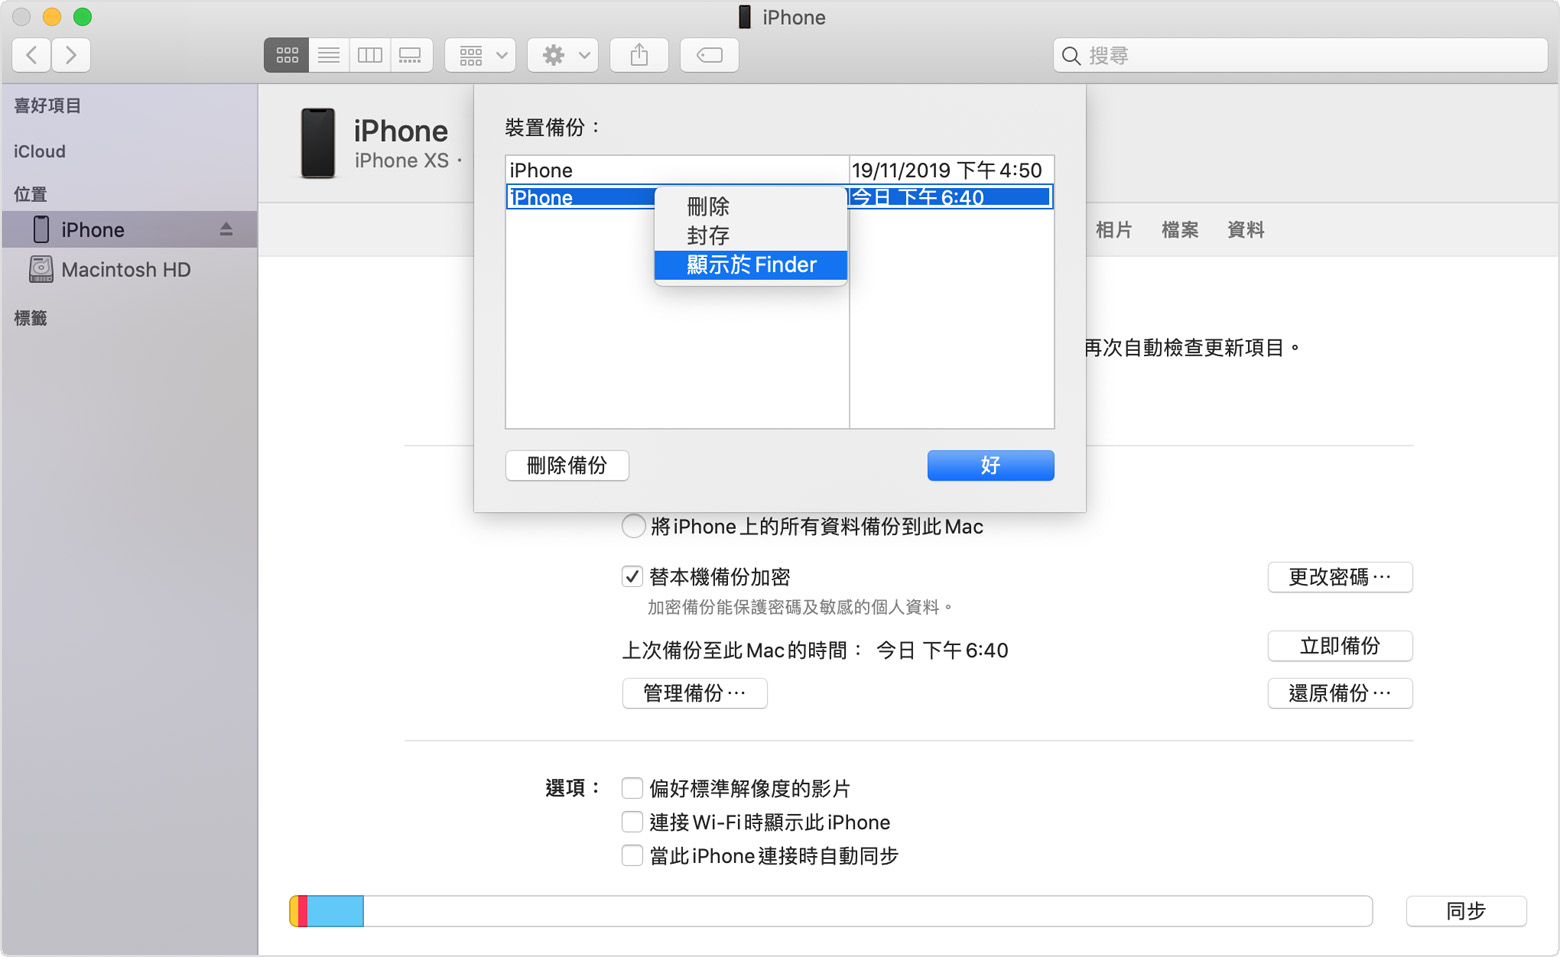Click the green fullscreen window button
Viewport: 1560px width, 958px height.
pos(83,17)
